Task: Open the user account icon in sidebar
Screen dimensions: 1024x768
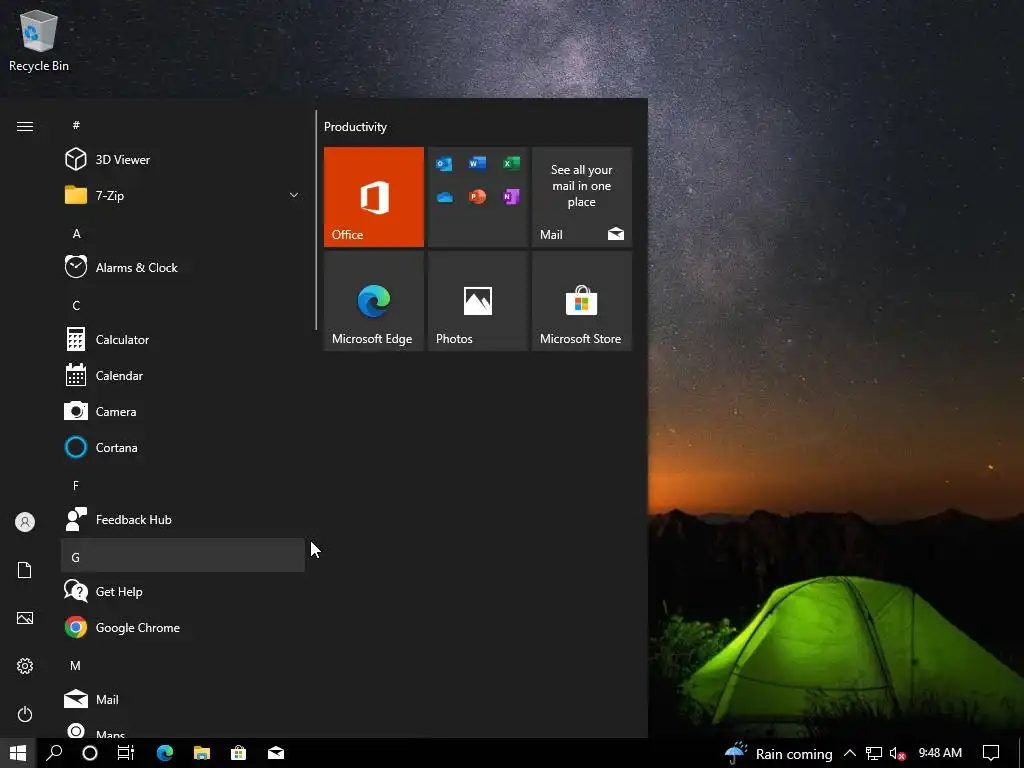Action: point(25,522)
